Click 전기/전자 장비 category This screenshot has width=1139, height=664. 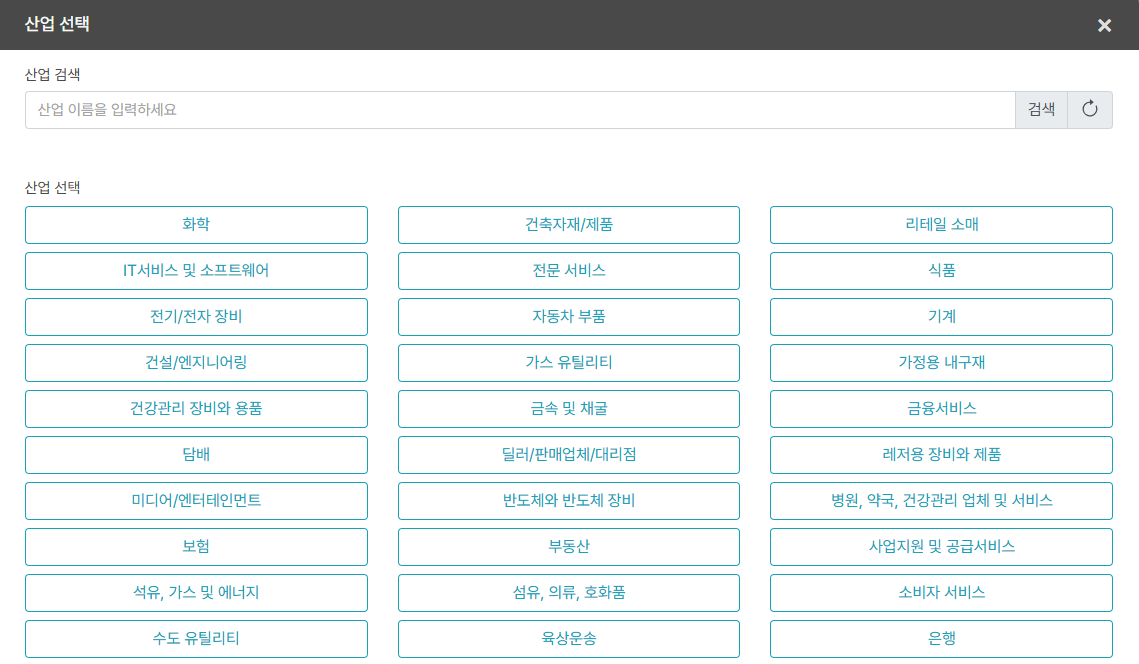tap(196, 317)
